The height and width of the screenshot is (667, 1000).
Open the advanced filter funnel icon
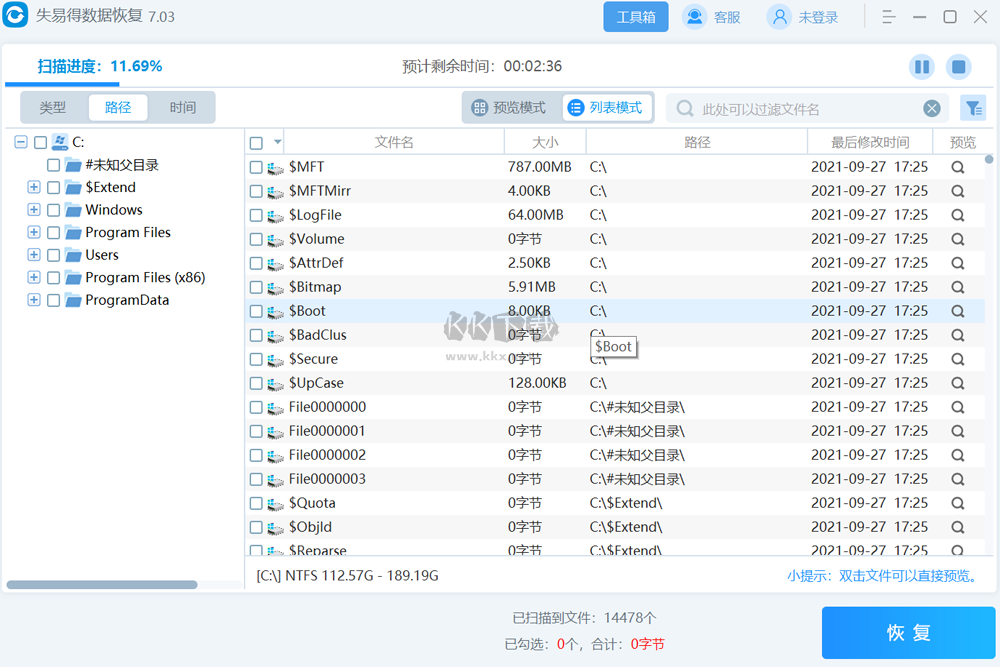point(972,108)
